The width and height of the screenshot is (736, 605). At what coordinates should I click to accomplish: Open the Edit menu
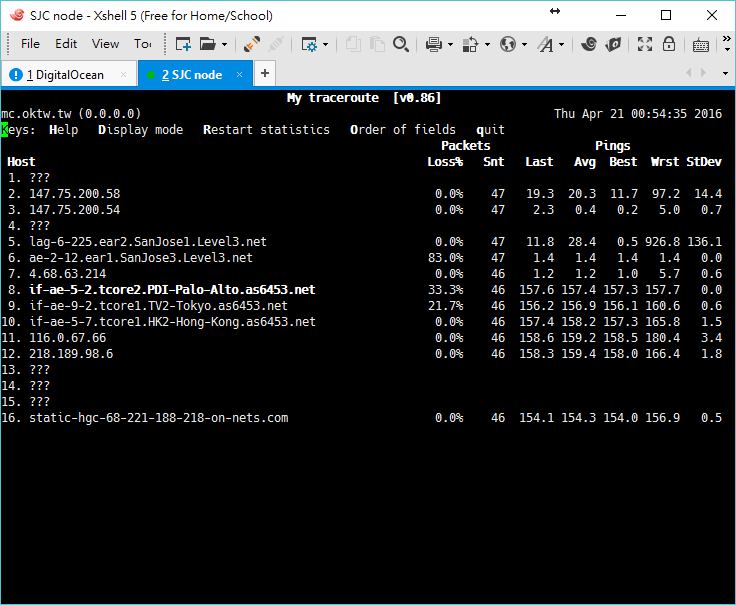(66, 44)
